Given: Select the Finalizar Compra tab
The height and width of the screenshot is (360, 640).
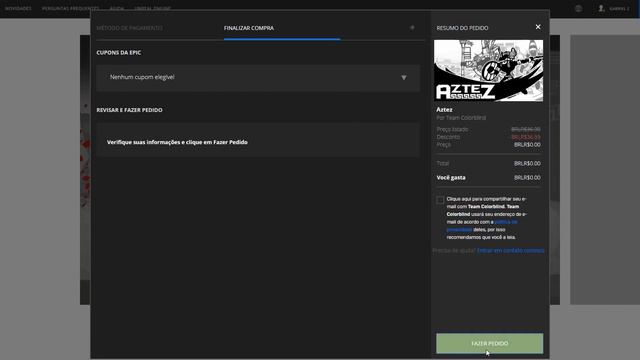Looking at the screenshot, I should click(x=249, y=28).
